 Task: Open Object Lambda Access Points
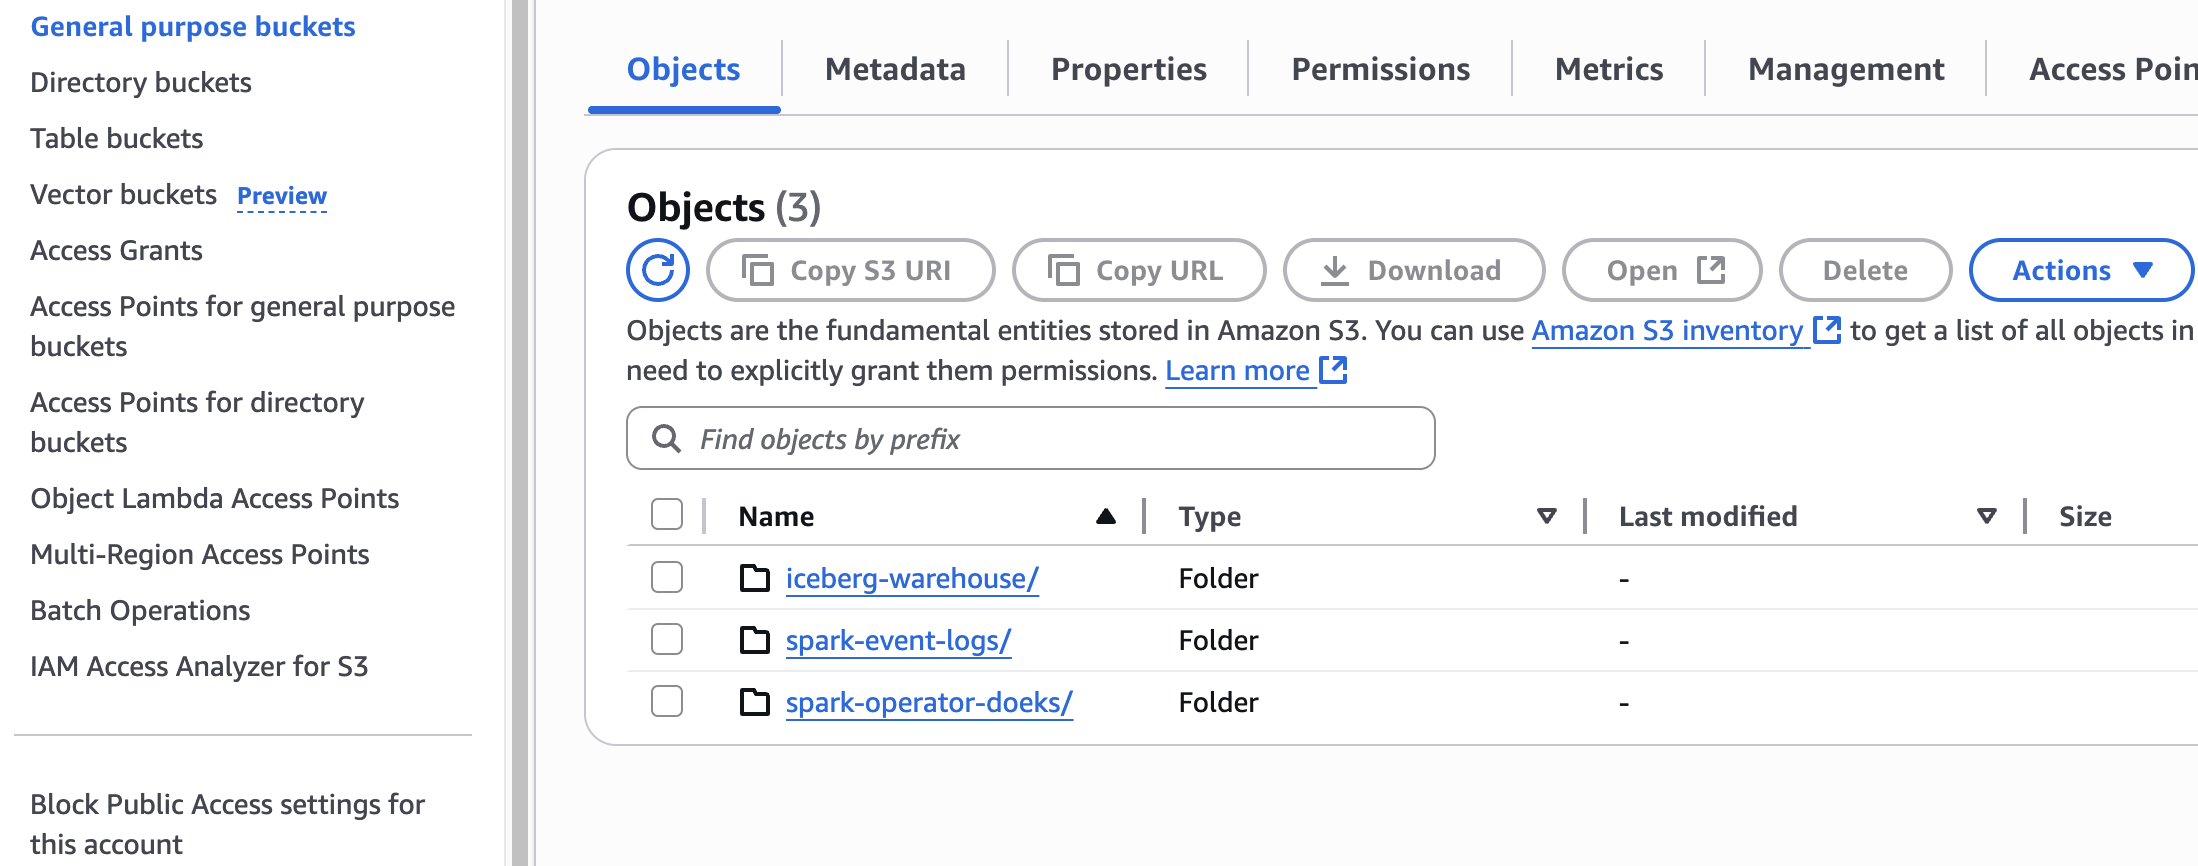pyautogui.click(x=215, y=498)
